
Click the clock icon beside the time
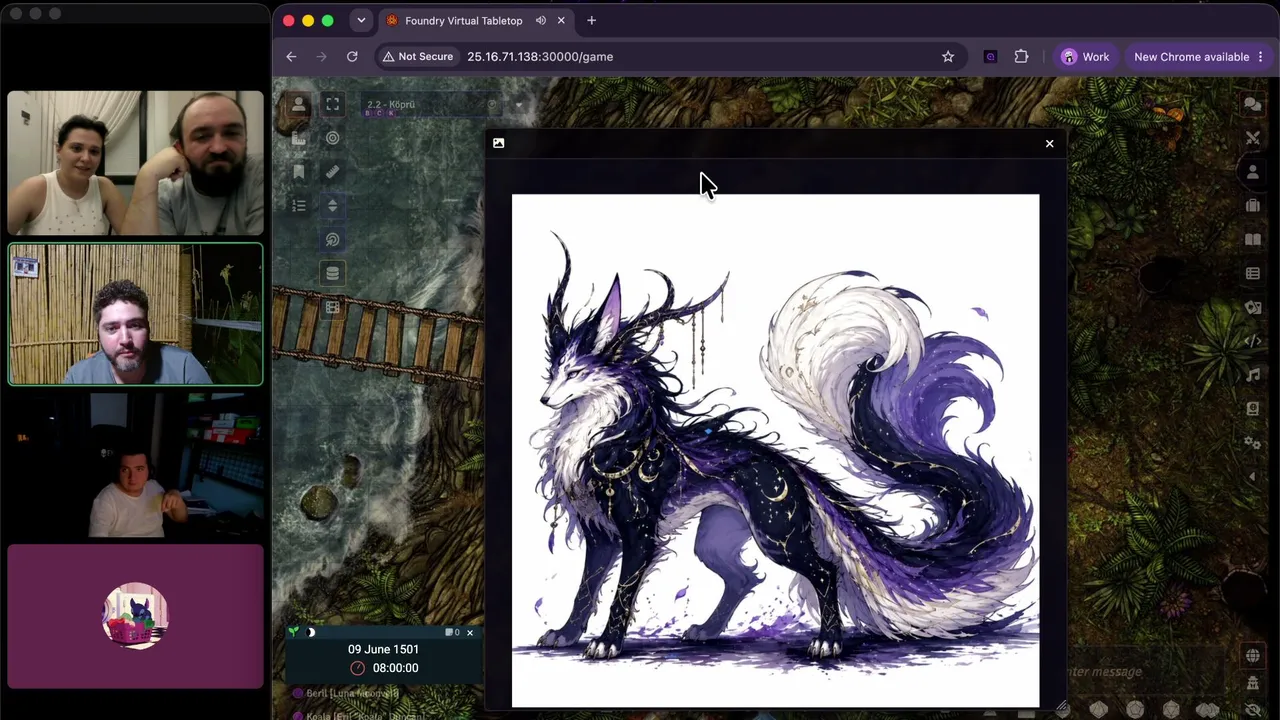click(x=357, y=668)
